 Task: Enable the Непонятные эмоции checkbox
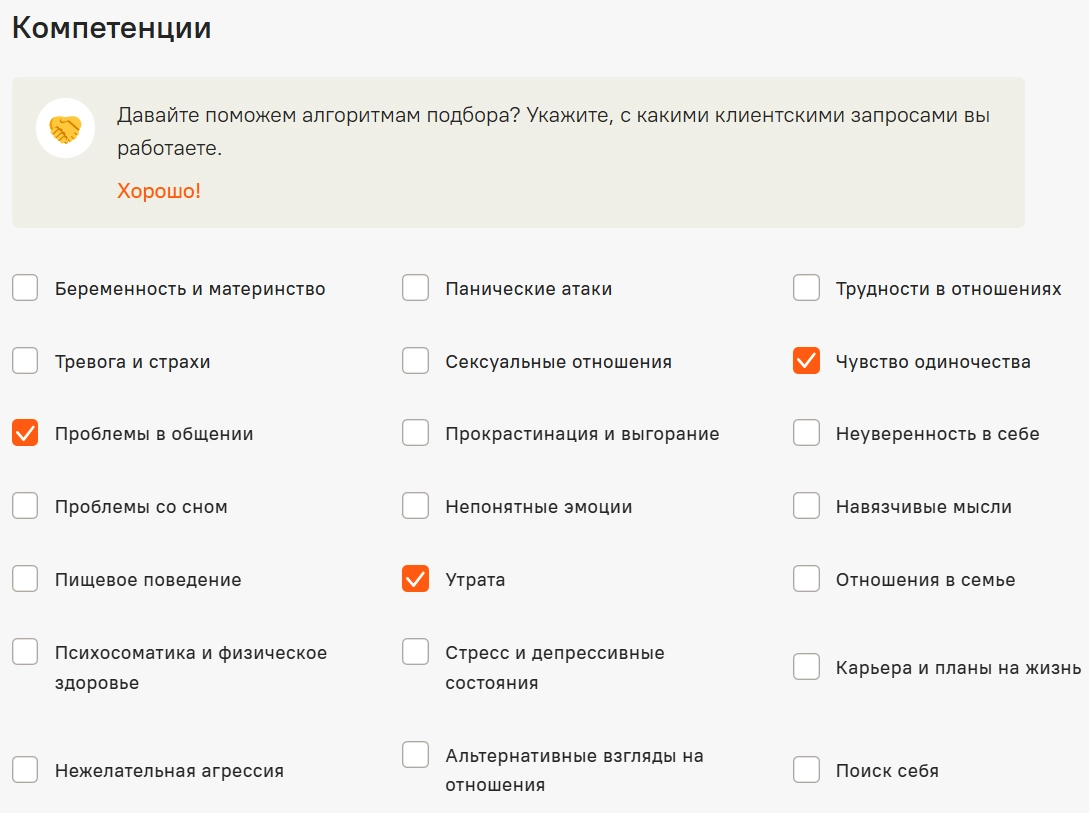[415, 506]
